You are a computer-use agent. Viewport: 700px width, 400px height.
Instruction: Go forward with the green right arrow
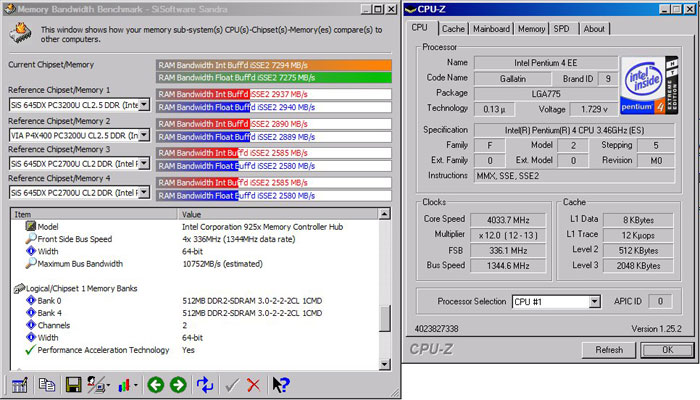click(x=178, y=385)
